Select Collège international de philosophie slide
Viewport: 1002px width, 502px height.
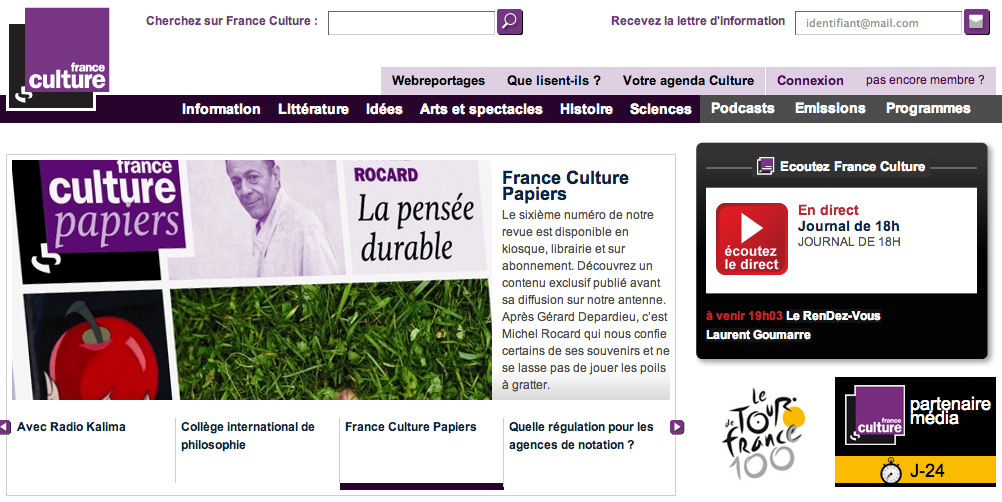click(x=248, y=436)
